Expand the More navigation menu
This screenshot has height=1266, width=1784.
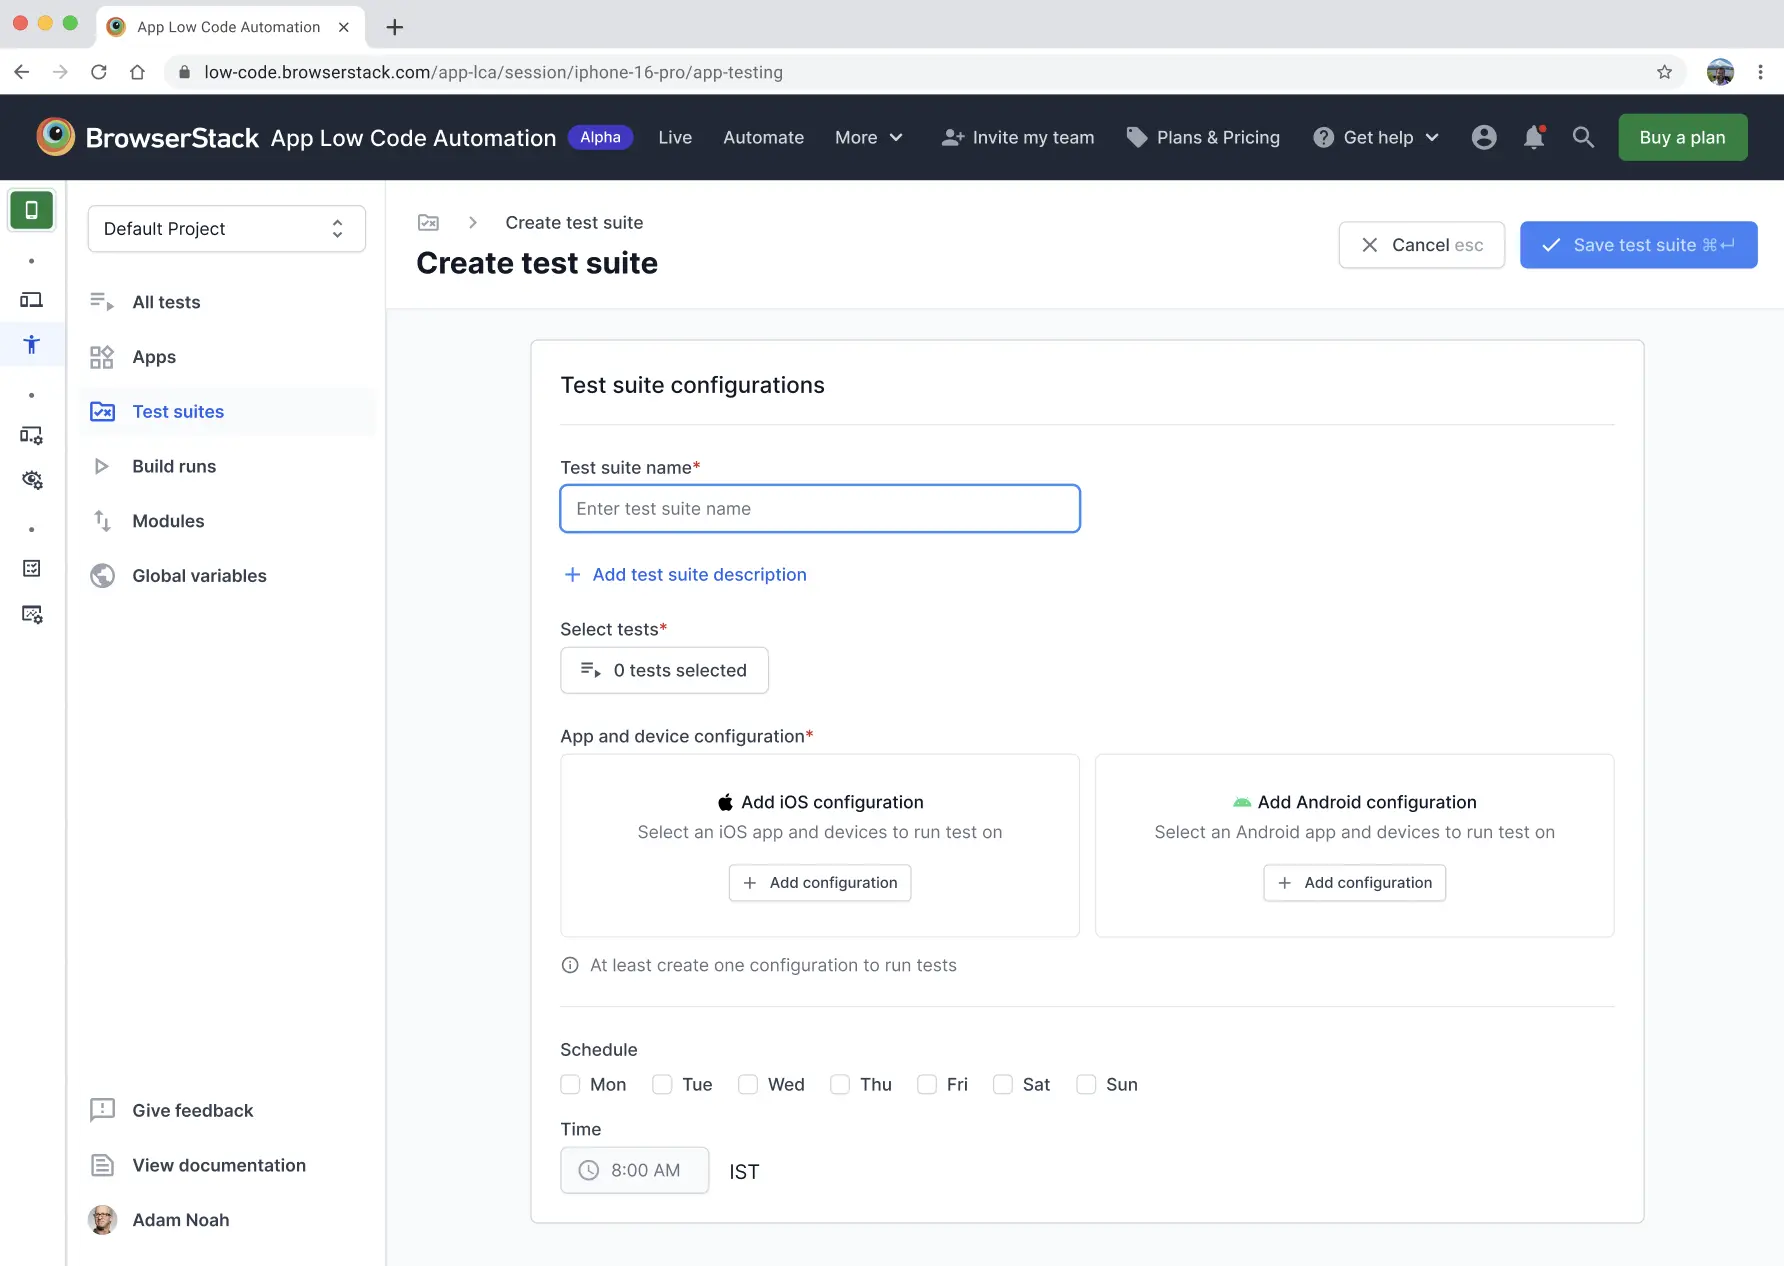(x=868, y=137)
